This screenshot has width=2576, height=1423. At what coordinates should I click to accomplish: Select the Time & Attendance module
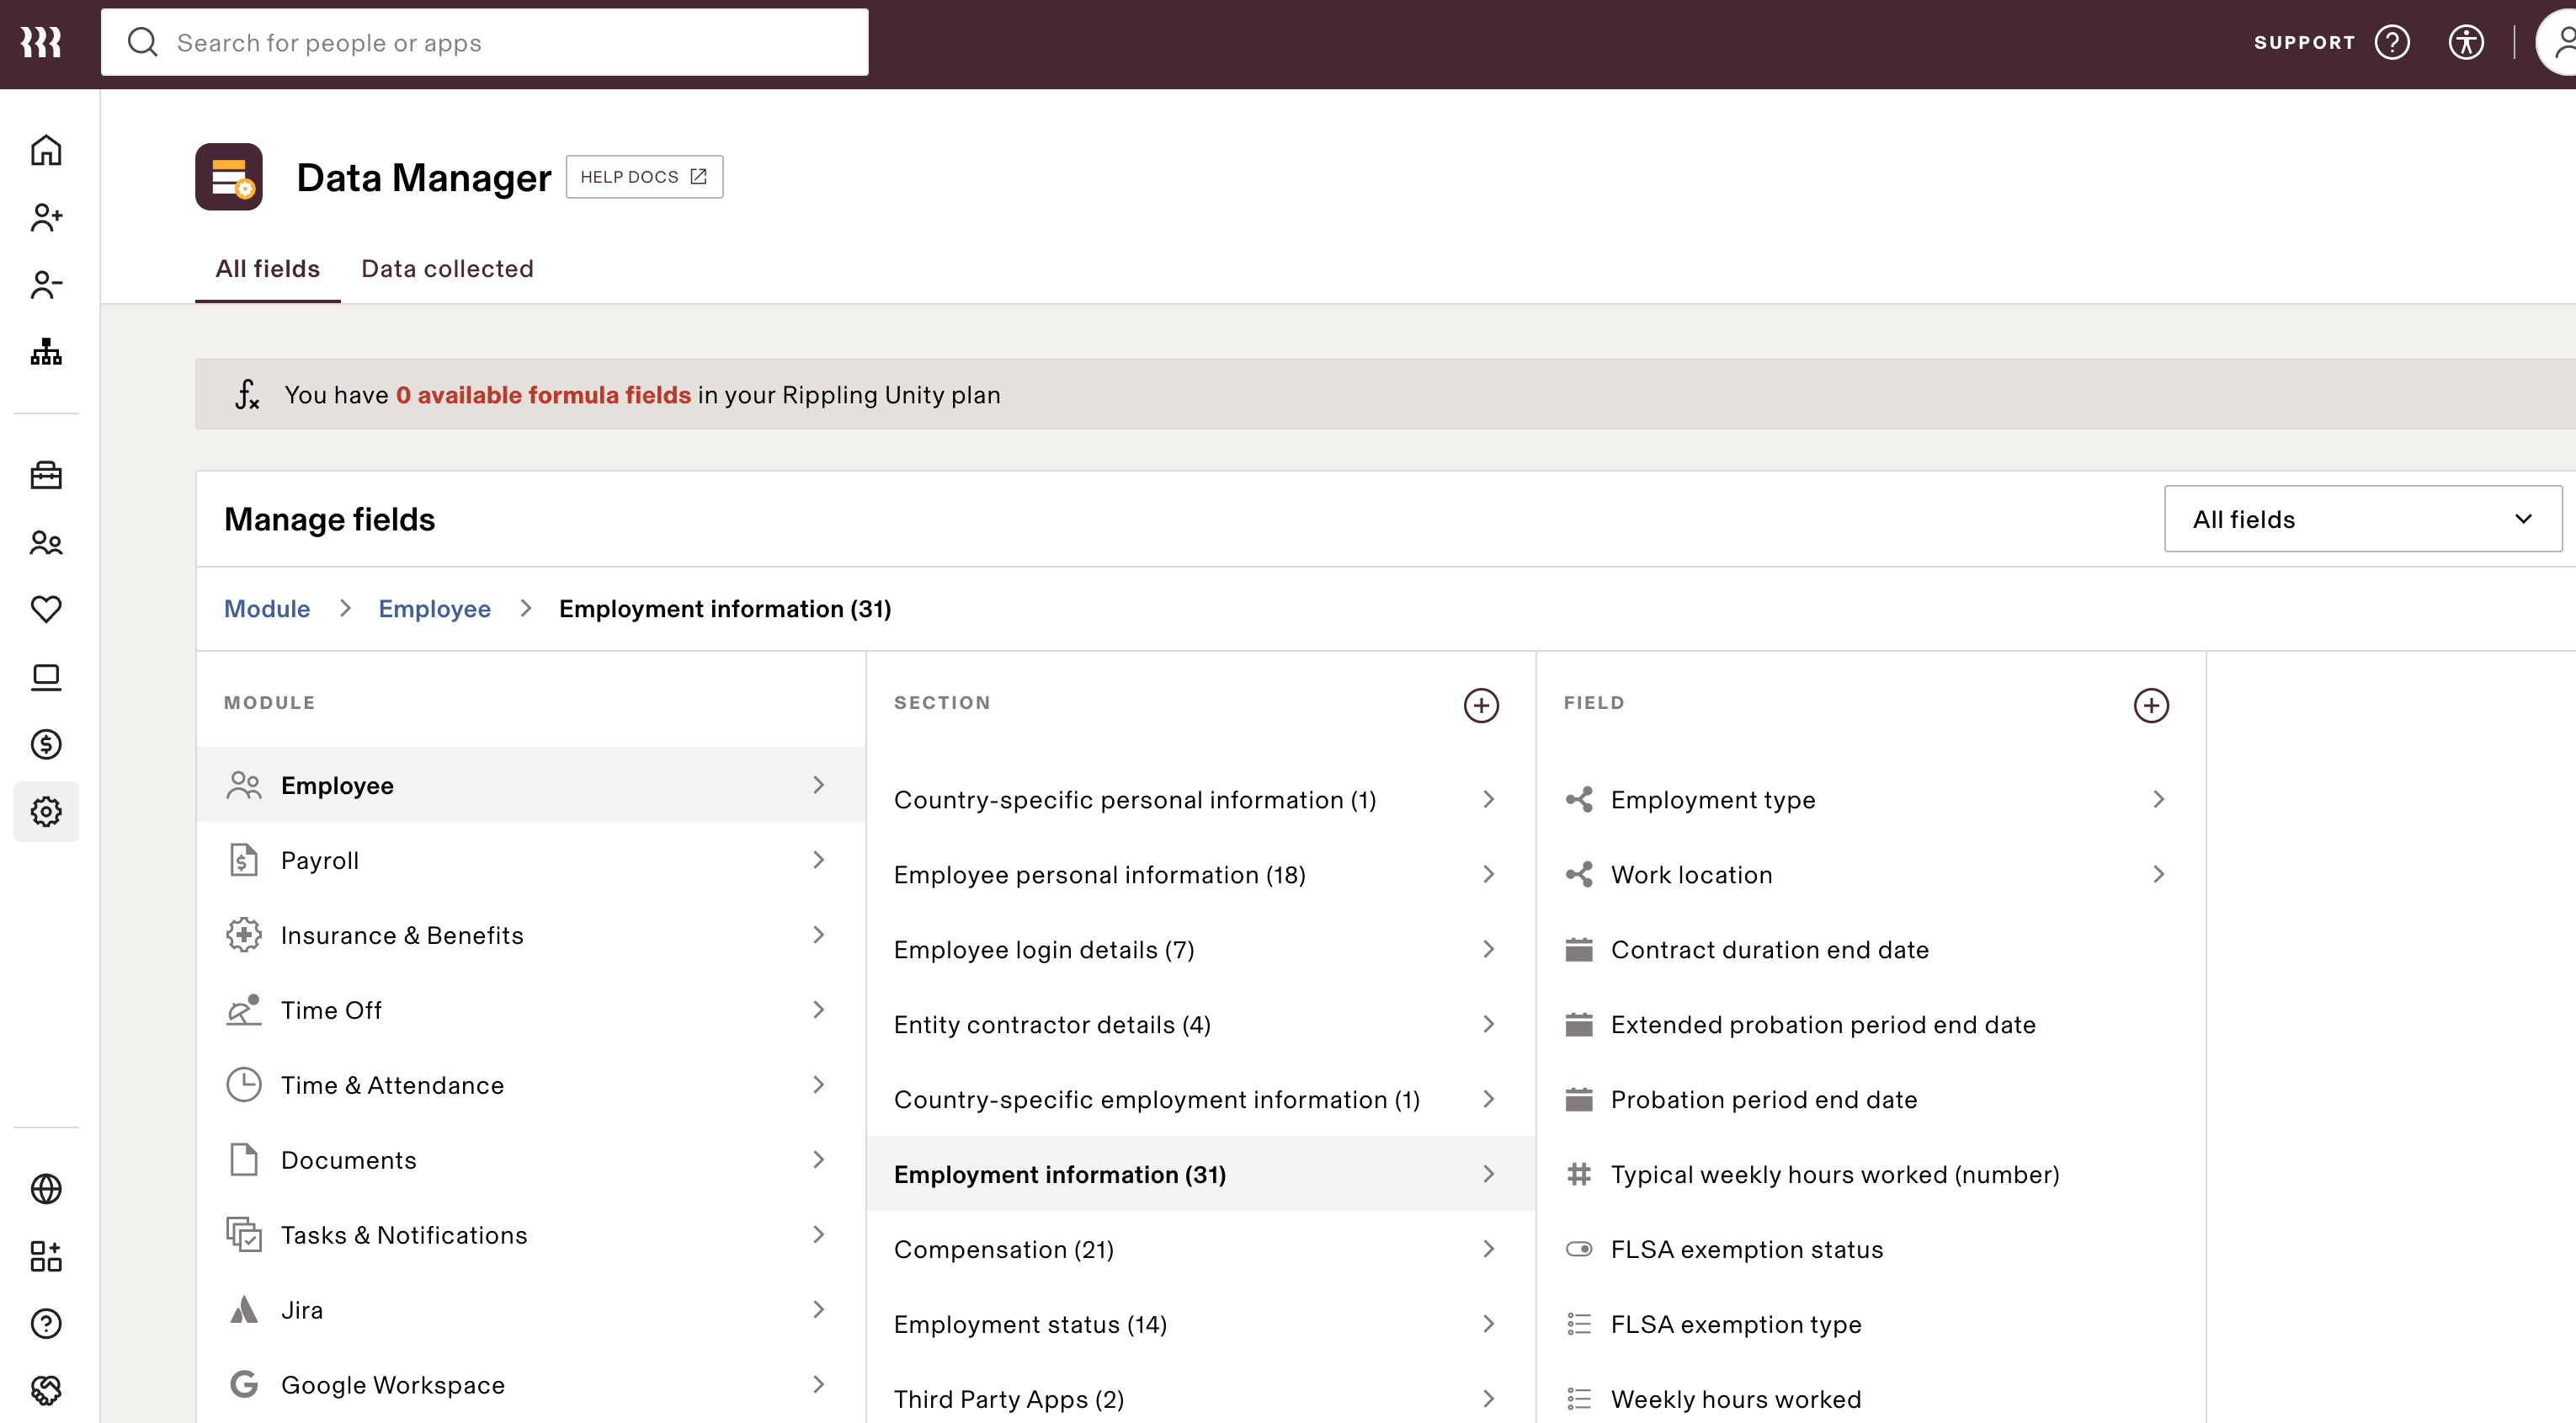[531, 1085]
